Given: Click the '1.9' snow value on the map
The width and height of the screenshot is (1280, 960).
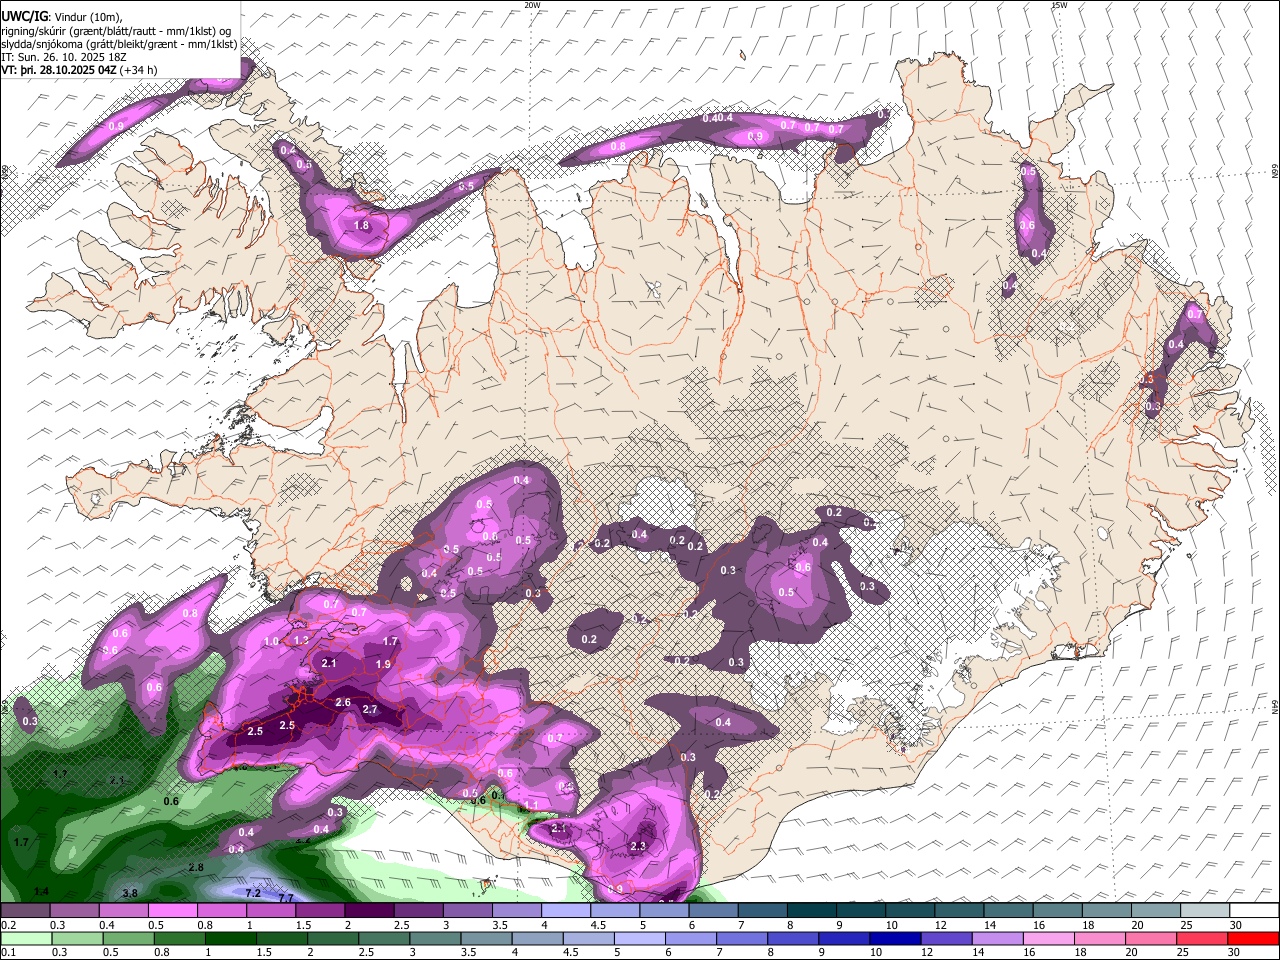Looking at the screenshot, I should click(383, 664).
